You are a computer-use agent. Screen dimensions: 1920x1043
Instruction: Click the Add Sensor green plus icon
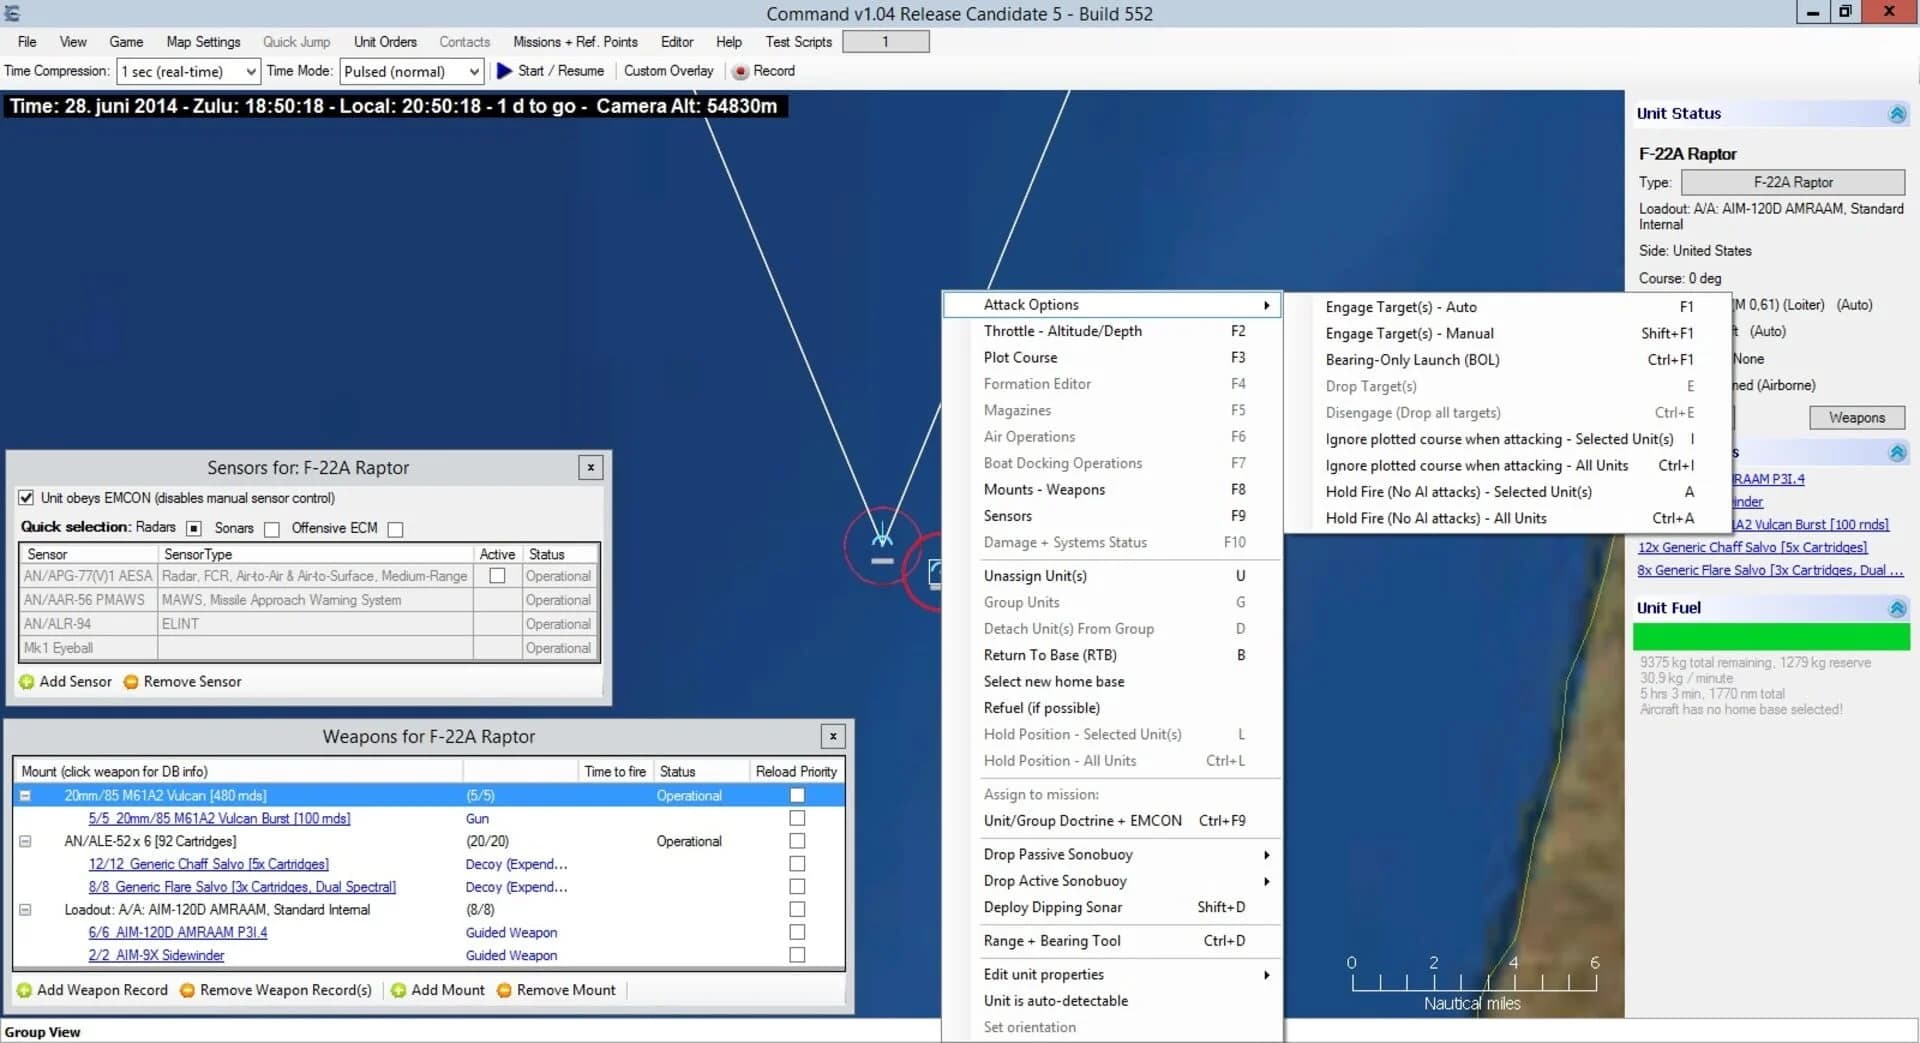27,681
